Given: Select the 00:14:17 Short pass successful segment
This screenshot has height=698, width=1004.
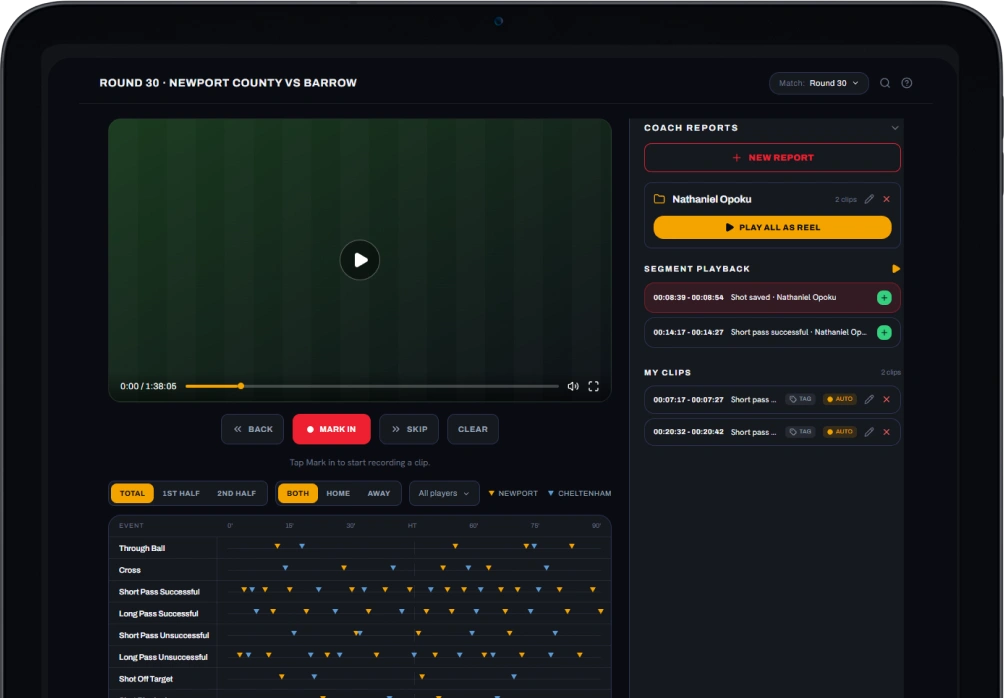Looking at the screenshot, I should coord(772,332).
